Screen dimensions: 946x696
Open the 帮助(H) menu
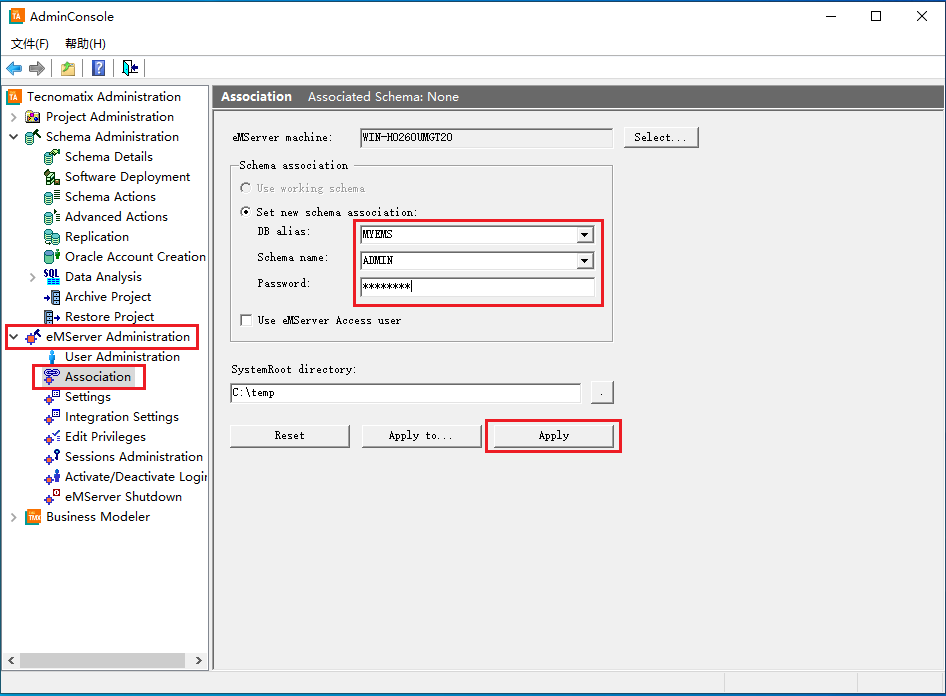[85, 44]
